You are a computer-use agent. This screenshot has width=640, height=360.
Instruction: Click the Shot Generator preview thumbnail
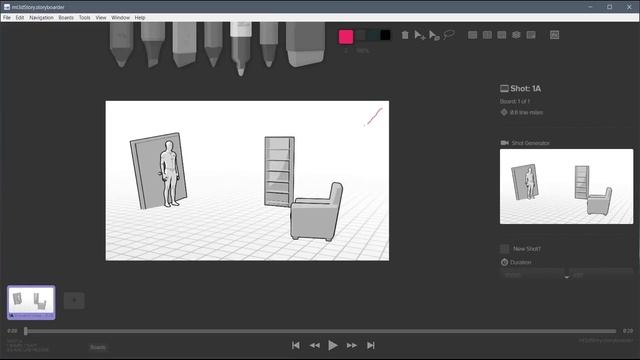tap(567, 187)
